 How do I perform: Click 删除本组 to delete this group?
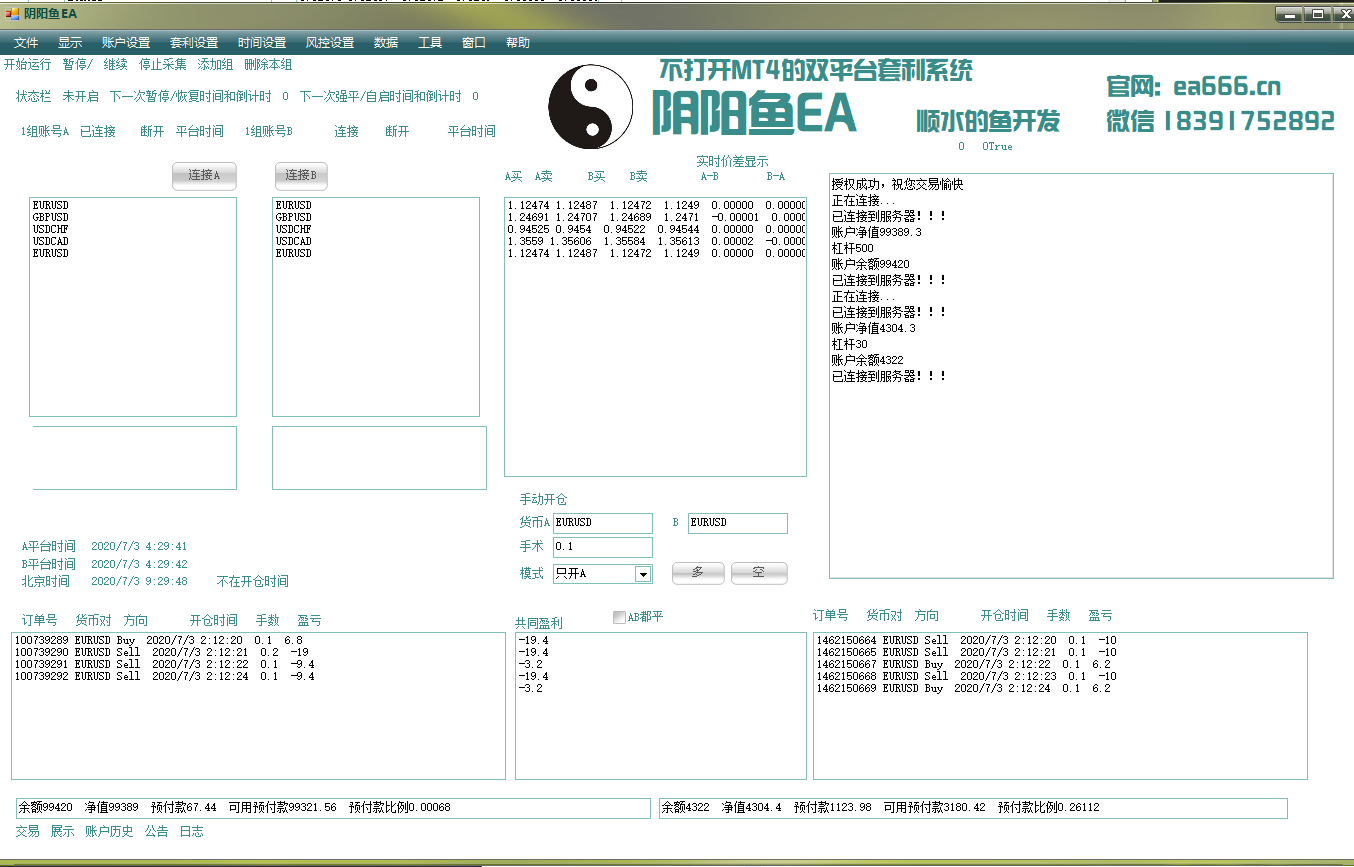pyautogui.click(x=268, y=65)
